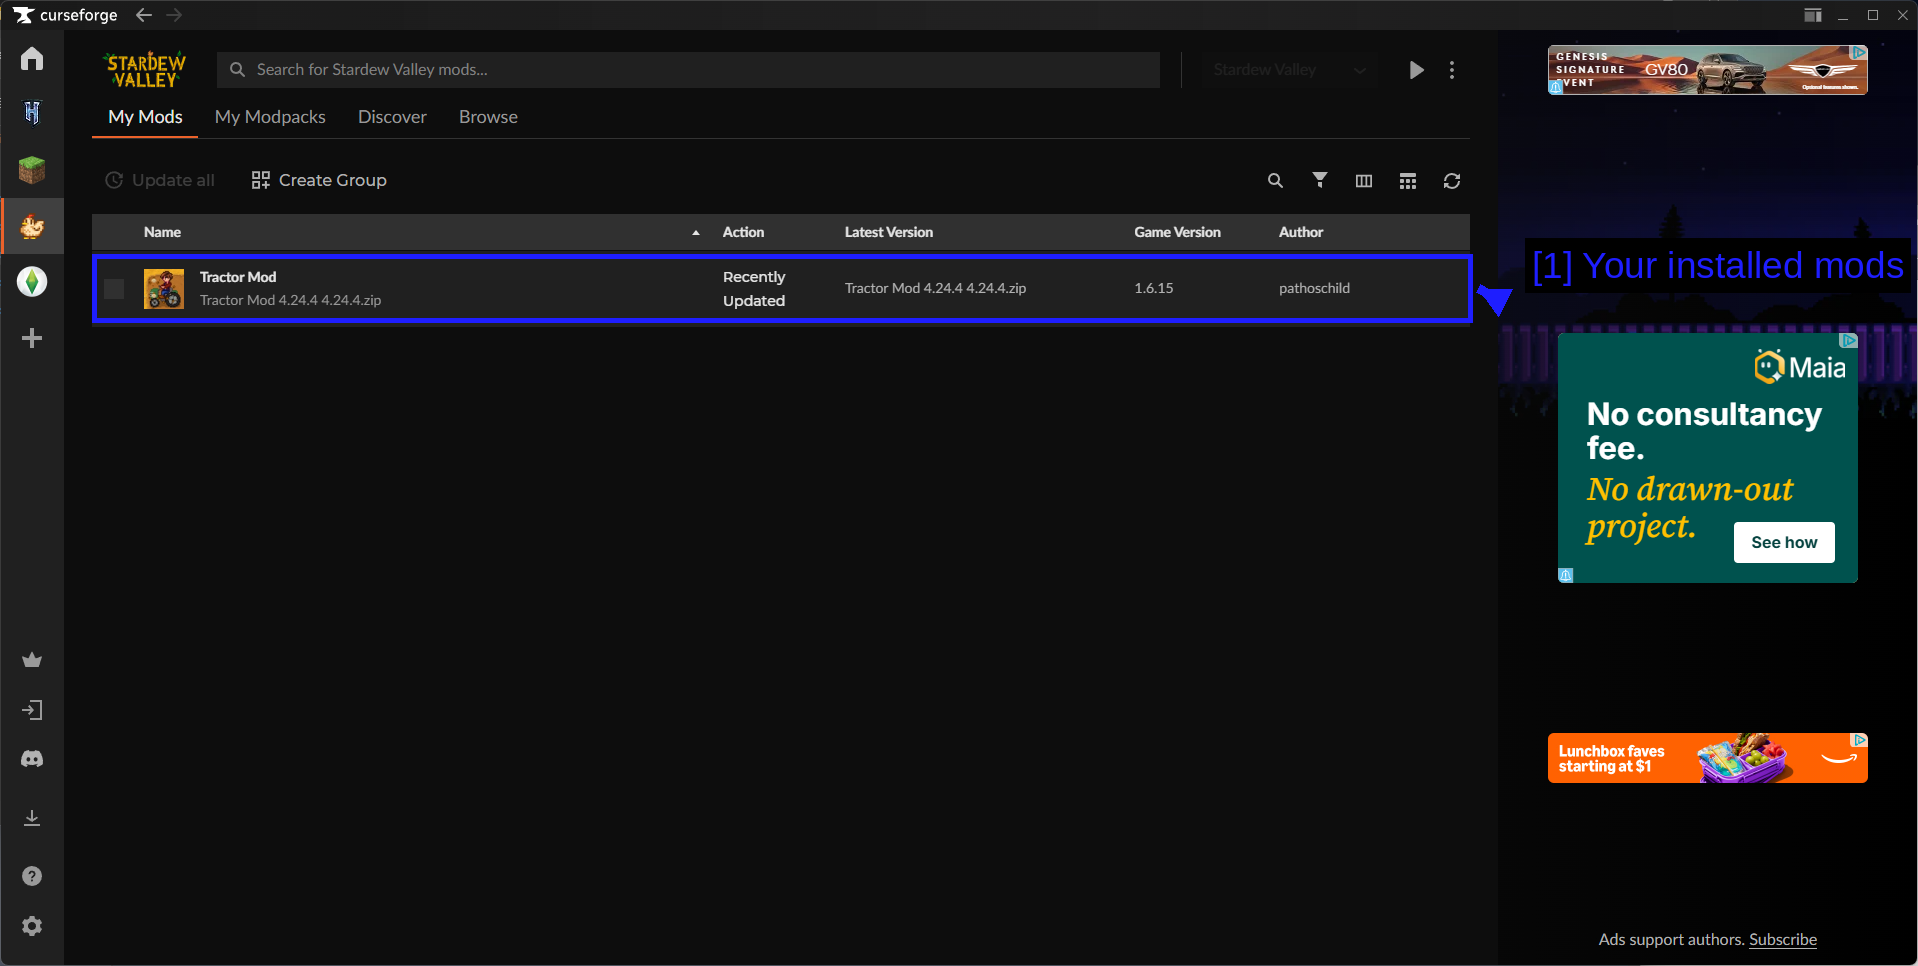
Task: Add a new game with plus icon
Action: point(32,339)
